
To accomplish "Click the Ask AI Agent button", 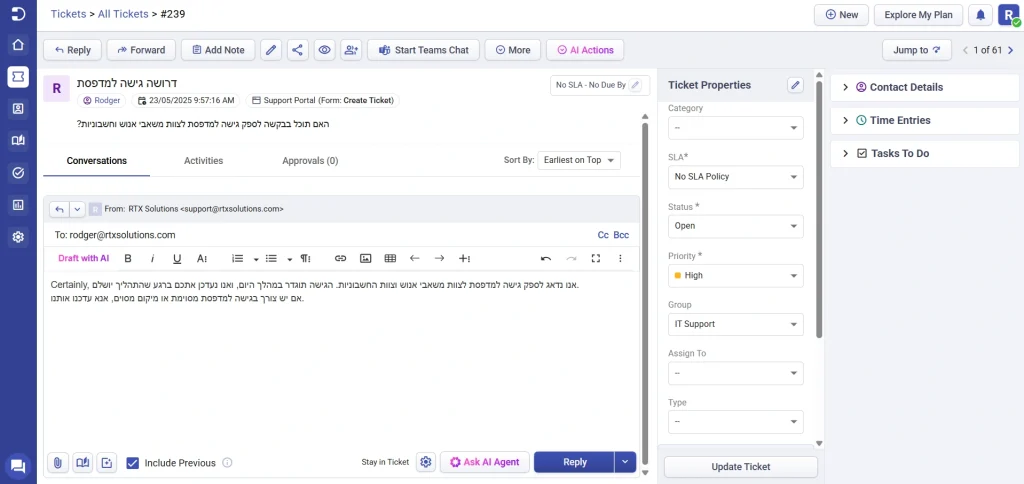I will point(485,462).
